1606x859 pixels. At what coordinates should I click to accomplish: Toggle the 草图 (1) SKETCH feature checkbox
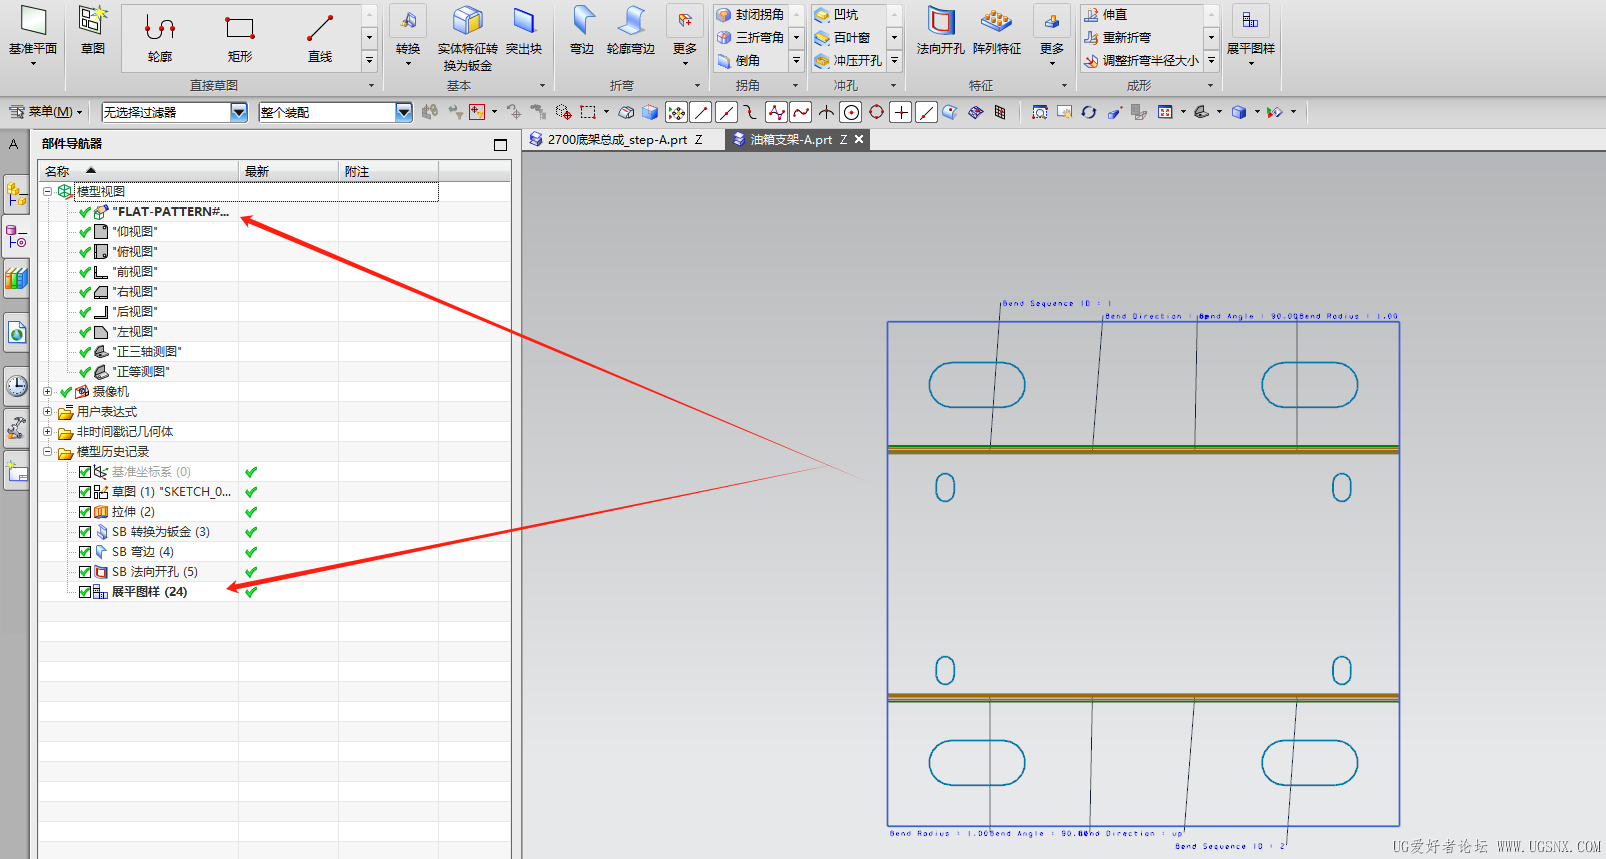pyautogui.click(x=85, y=492)
